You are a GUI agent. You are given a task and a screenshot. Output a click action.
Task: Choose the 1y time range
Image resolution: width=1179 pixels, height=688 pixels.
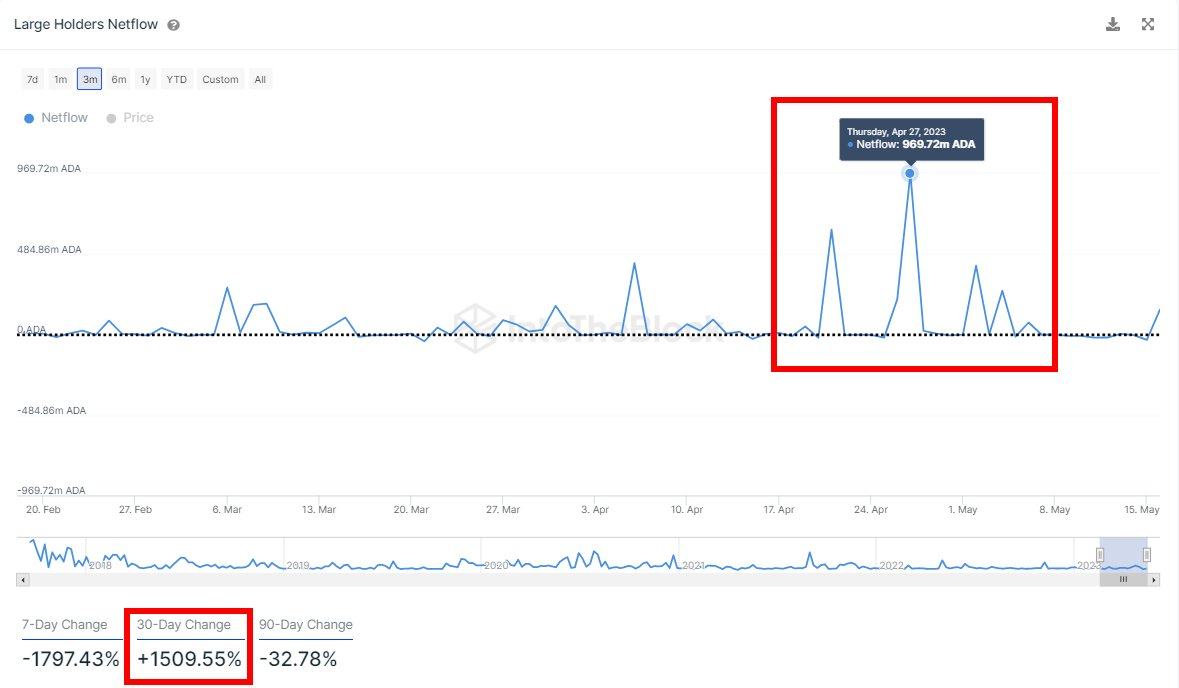(146, 79)
